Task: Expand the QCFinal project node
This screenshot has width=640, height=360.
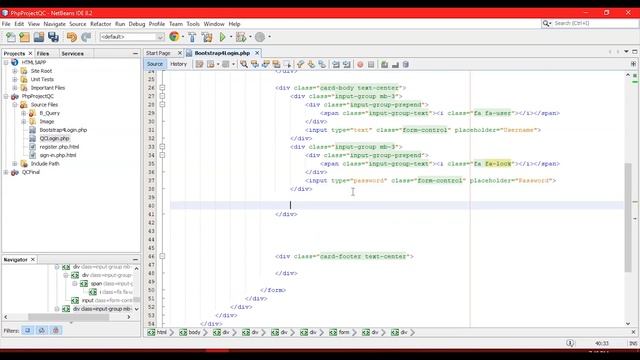Action: 6,172
